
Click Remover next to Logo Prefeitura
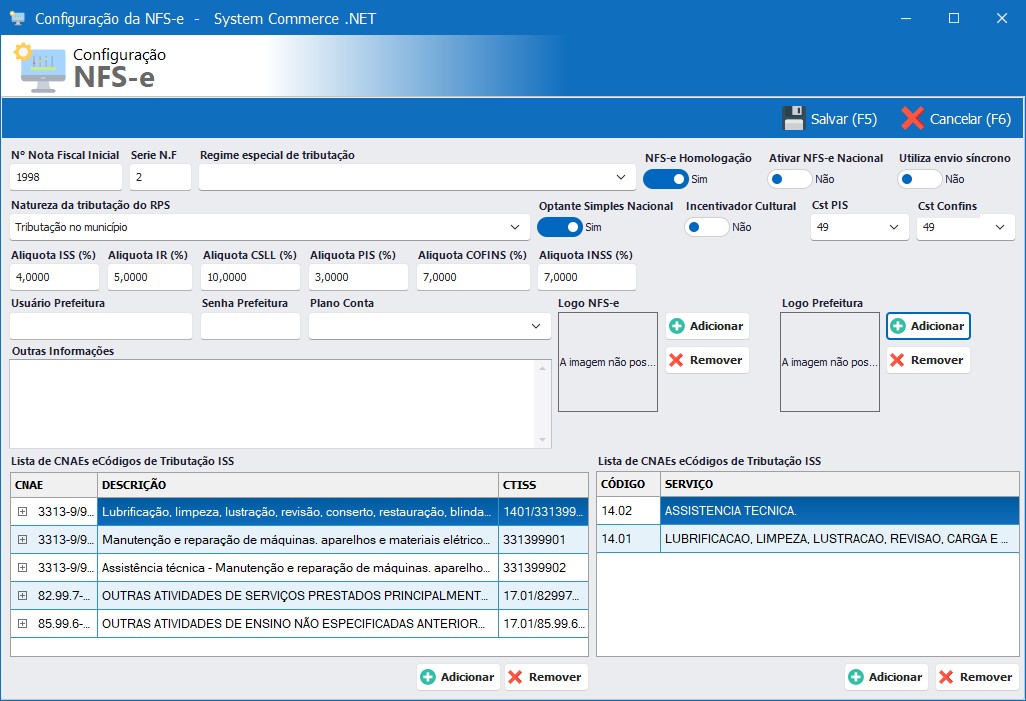(x=926, y=360)
